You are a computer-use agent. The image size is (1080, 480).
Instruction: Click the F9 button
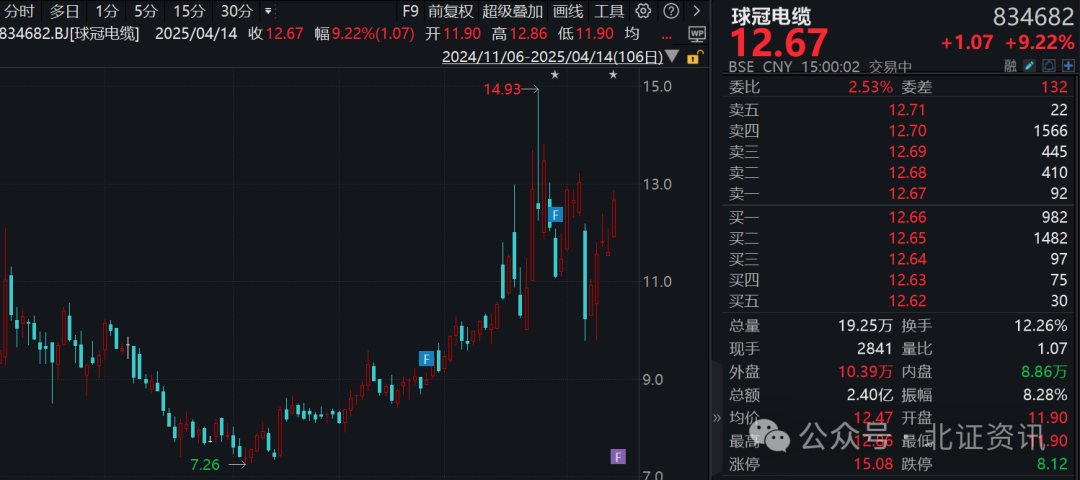(x=411, y=11)
